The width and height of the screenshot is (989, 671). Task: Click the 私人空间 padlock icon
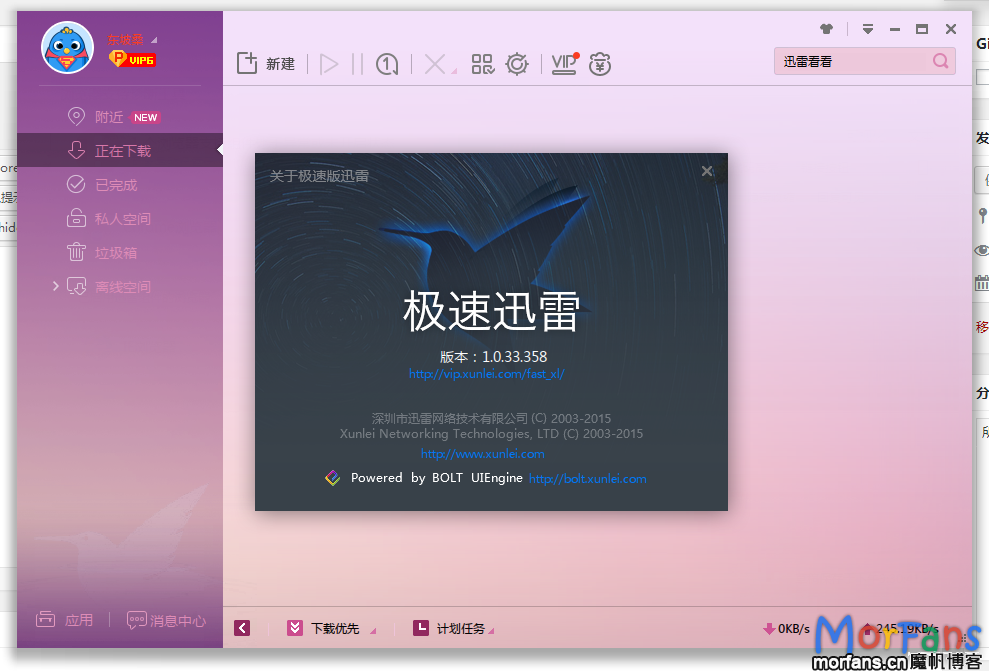pos(76,218)
